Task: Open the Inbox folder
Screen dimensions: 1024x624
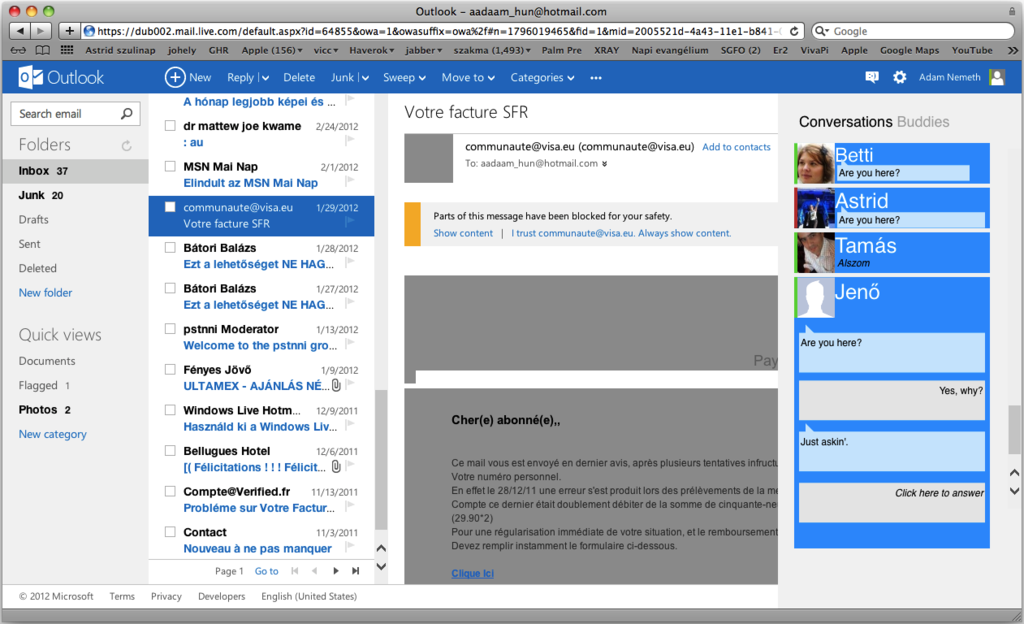Action: (75, 171)
